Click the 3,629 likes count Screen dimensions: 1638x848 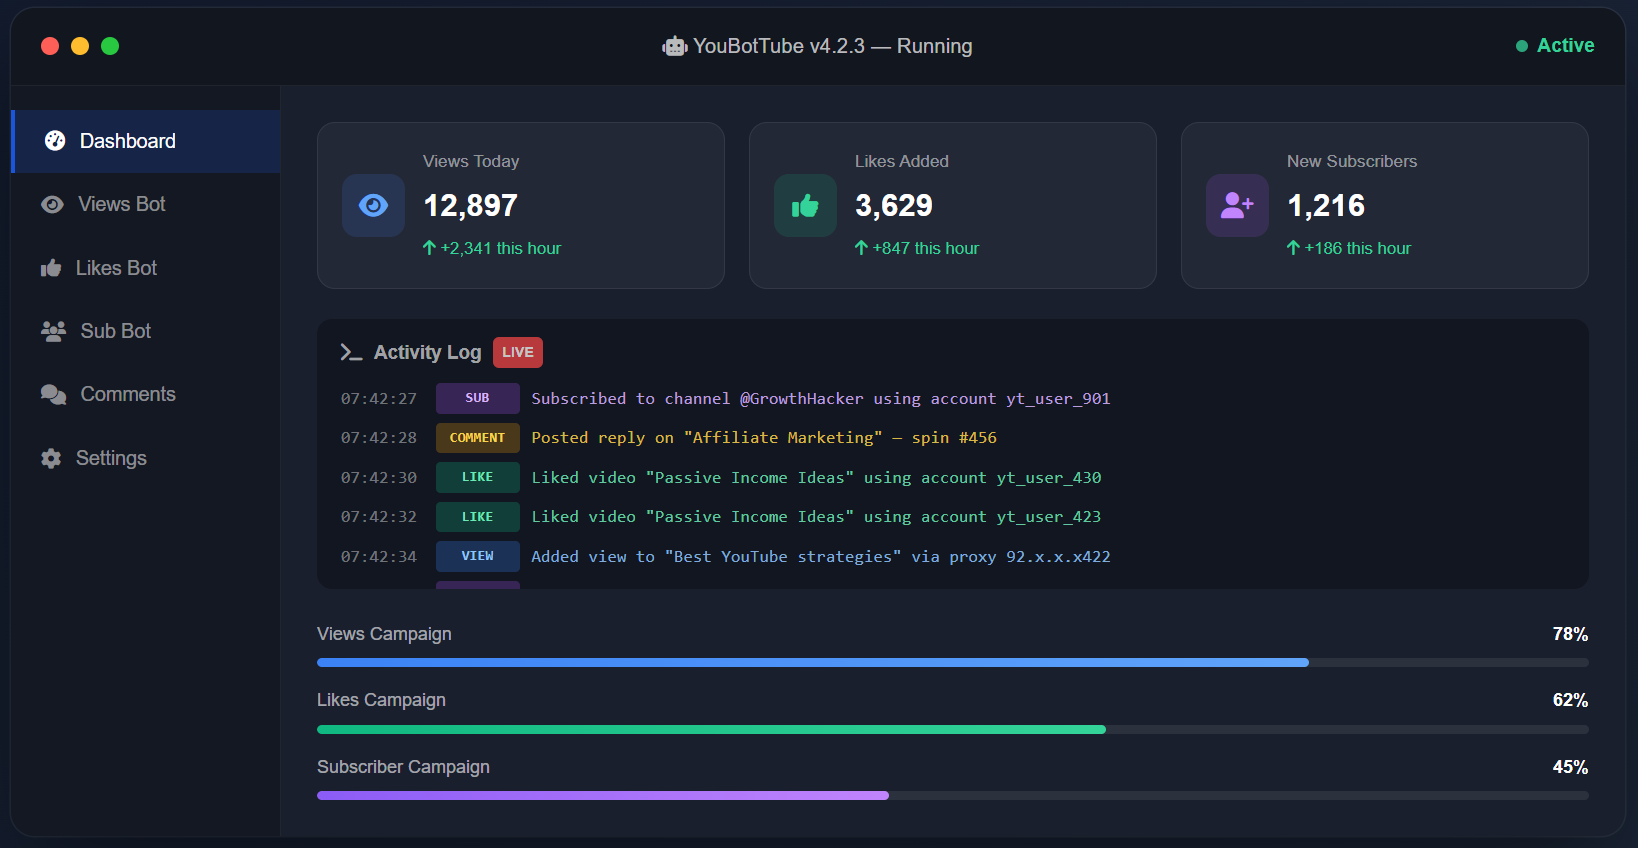[x=894, y=205]
